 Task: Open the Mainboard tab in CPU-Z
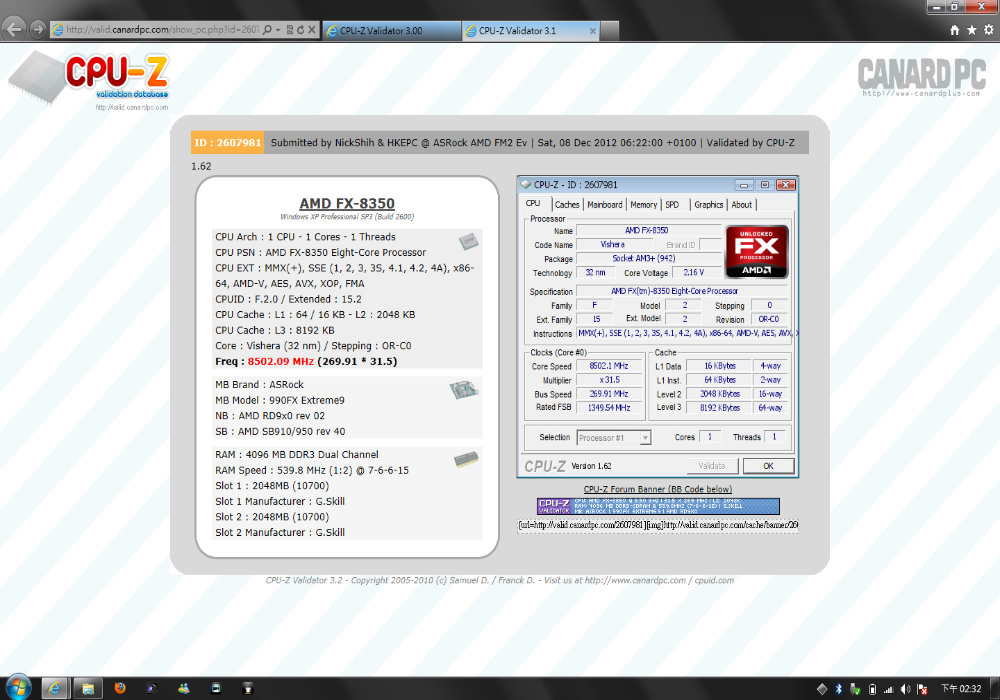point(605,205)
